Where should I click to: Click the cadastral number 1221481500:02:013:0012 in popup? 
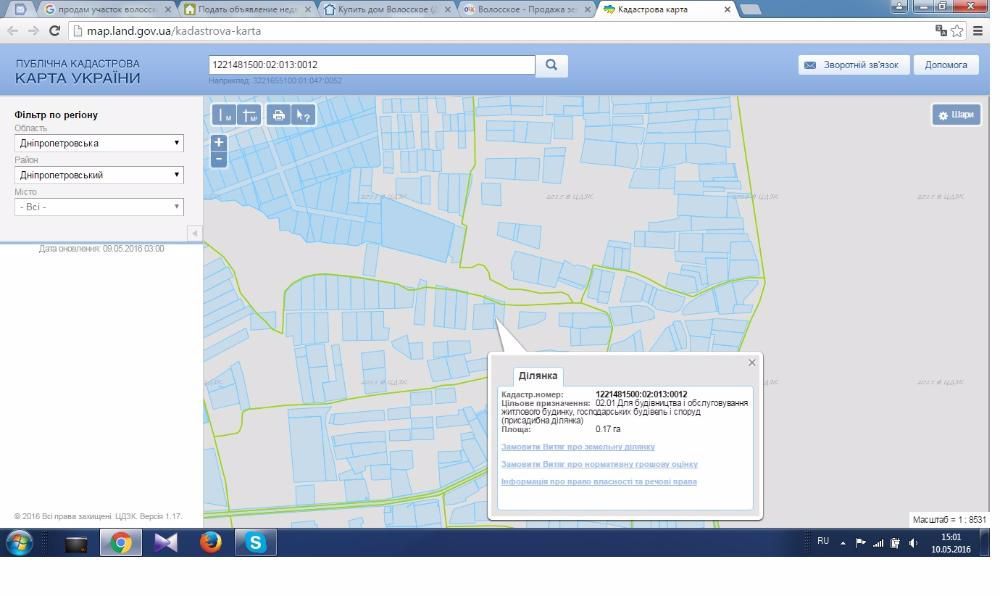click(x=641, y=395)
